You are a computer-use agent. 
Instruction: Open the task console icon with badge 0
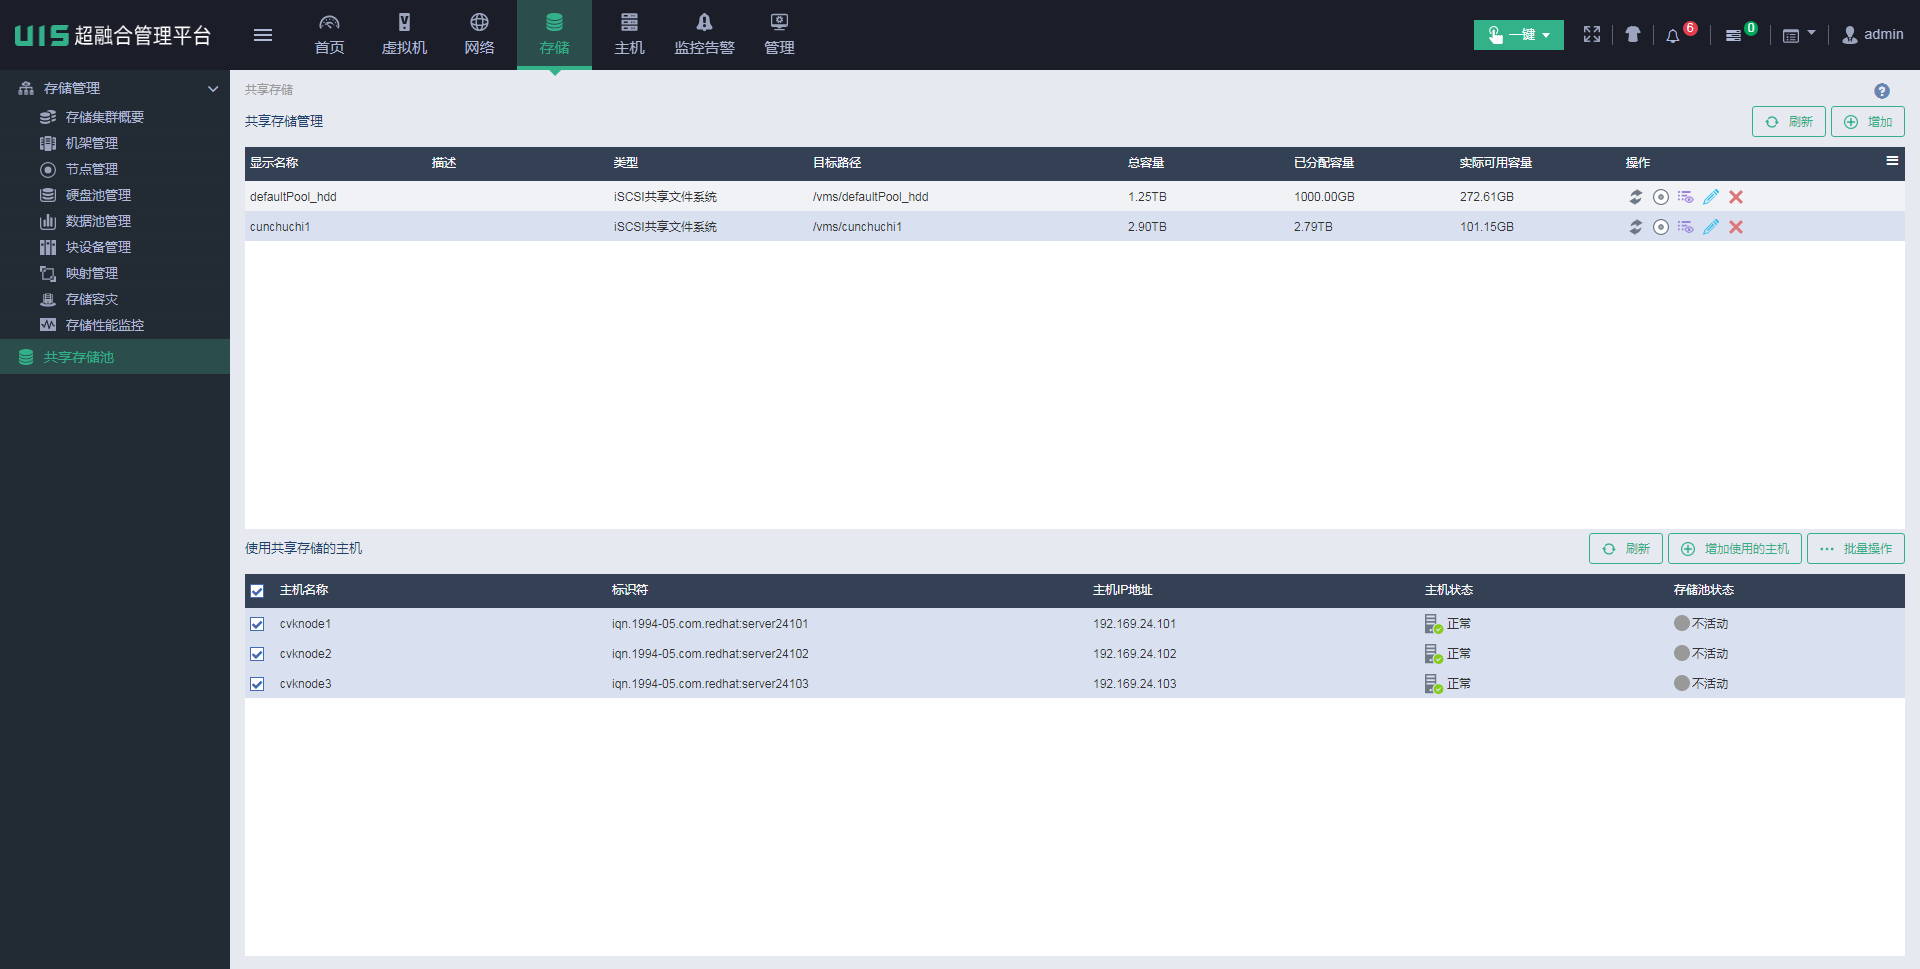pos(1734,36)
